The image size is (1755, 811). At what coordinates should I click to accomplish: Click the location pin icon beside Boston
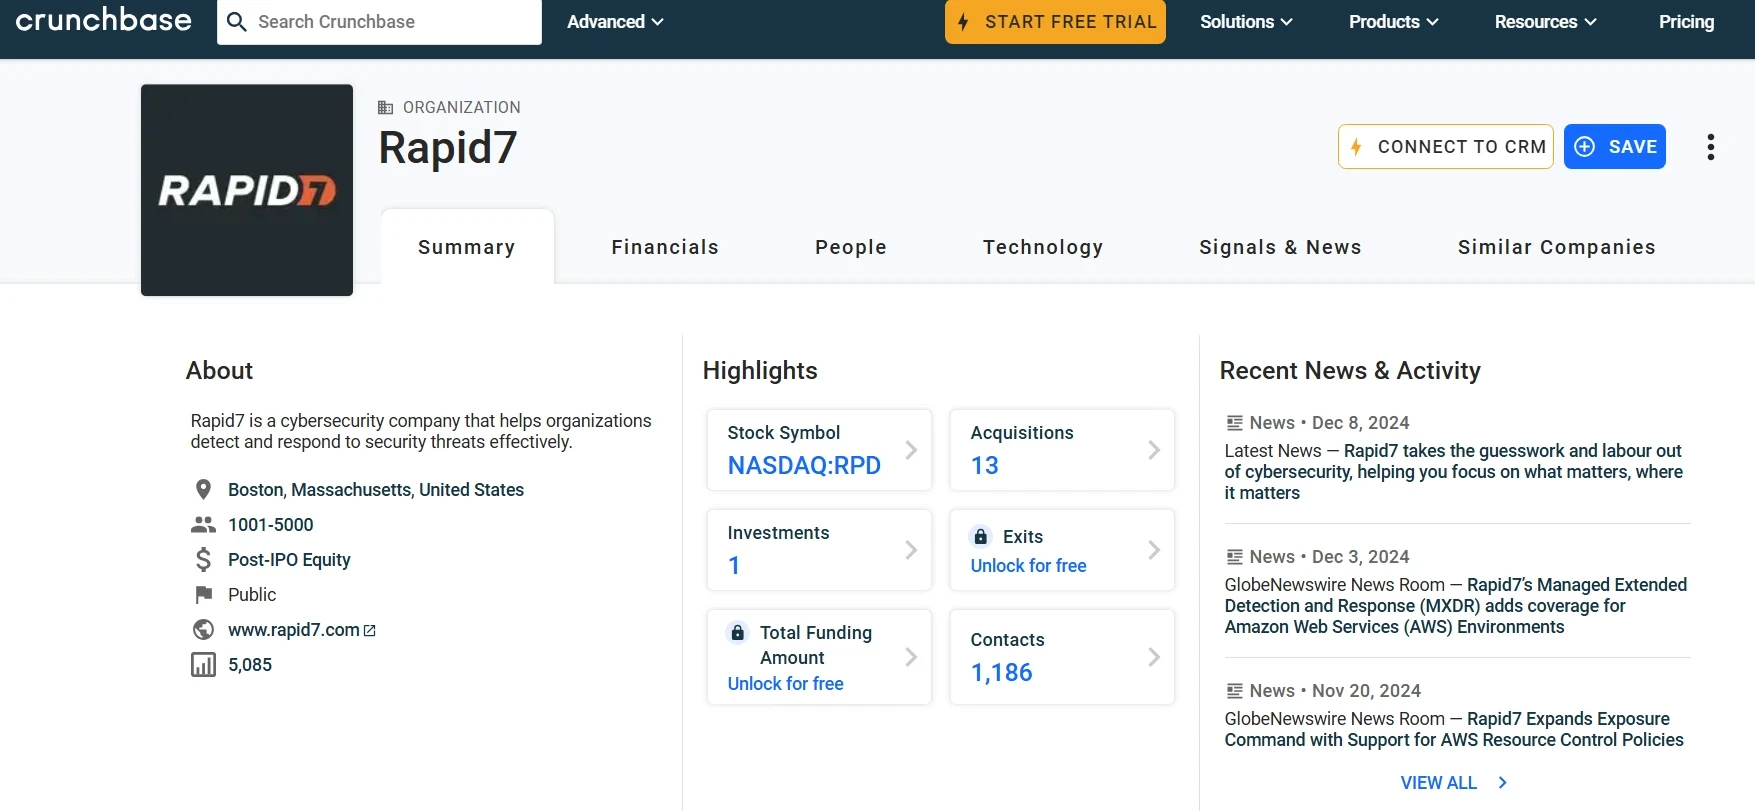[x=203, y=489]
